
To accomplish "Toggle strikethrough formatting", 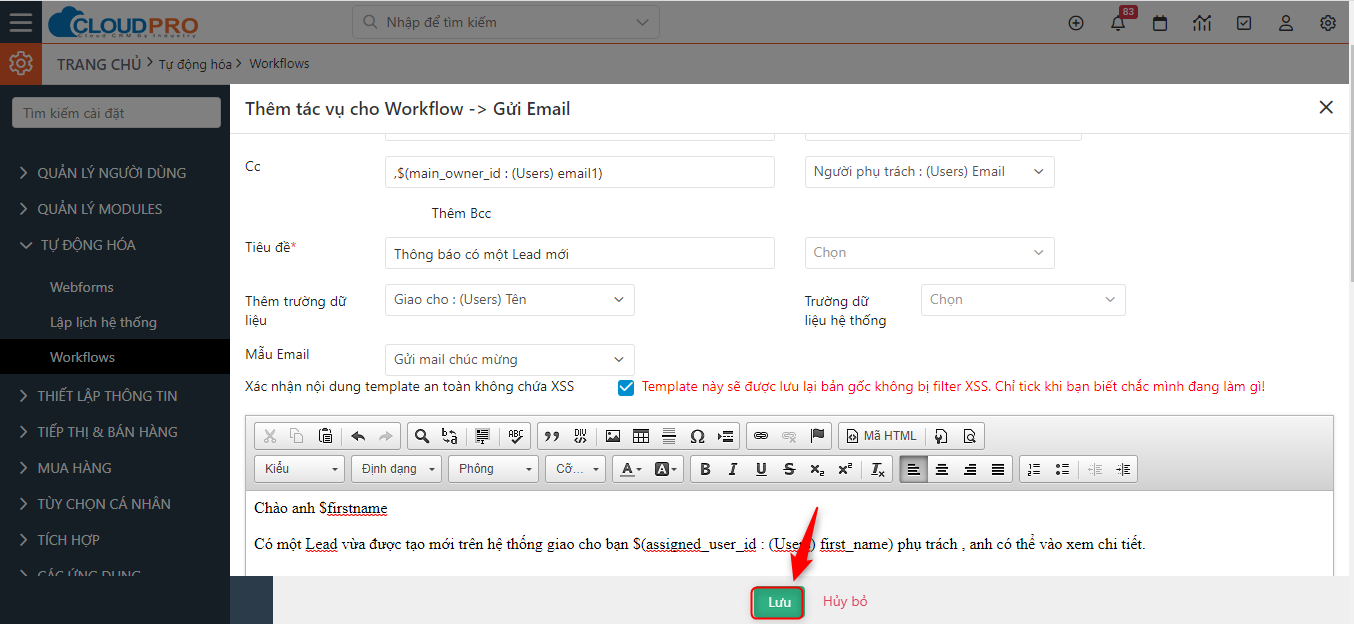I will pos(789,469).
